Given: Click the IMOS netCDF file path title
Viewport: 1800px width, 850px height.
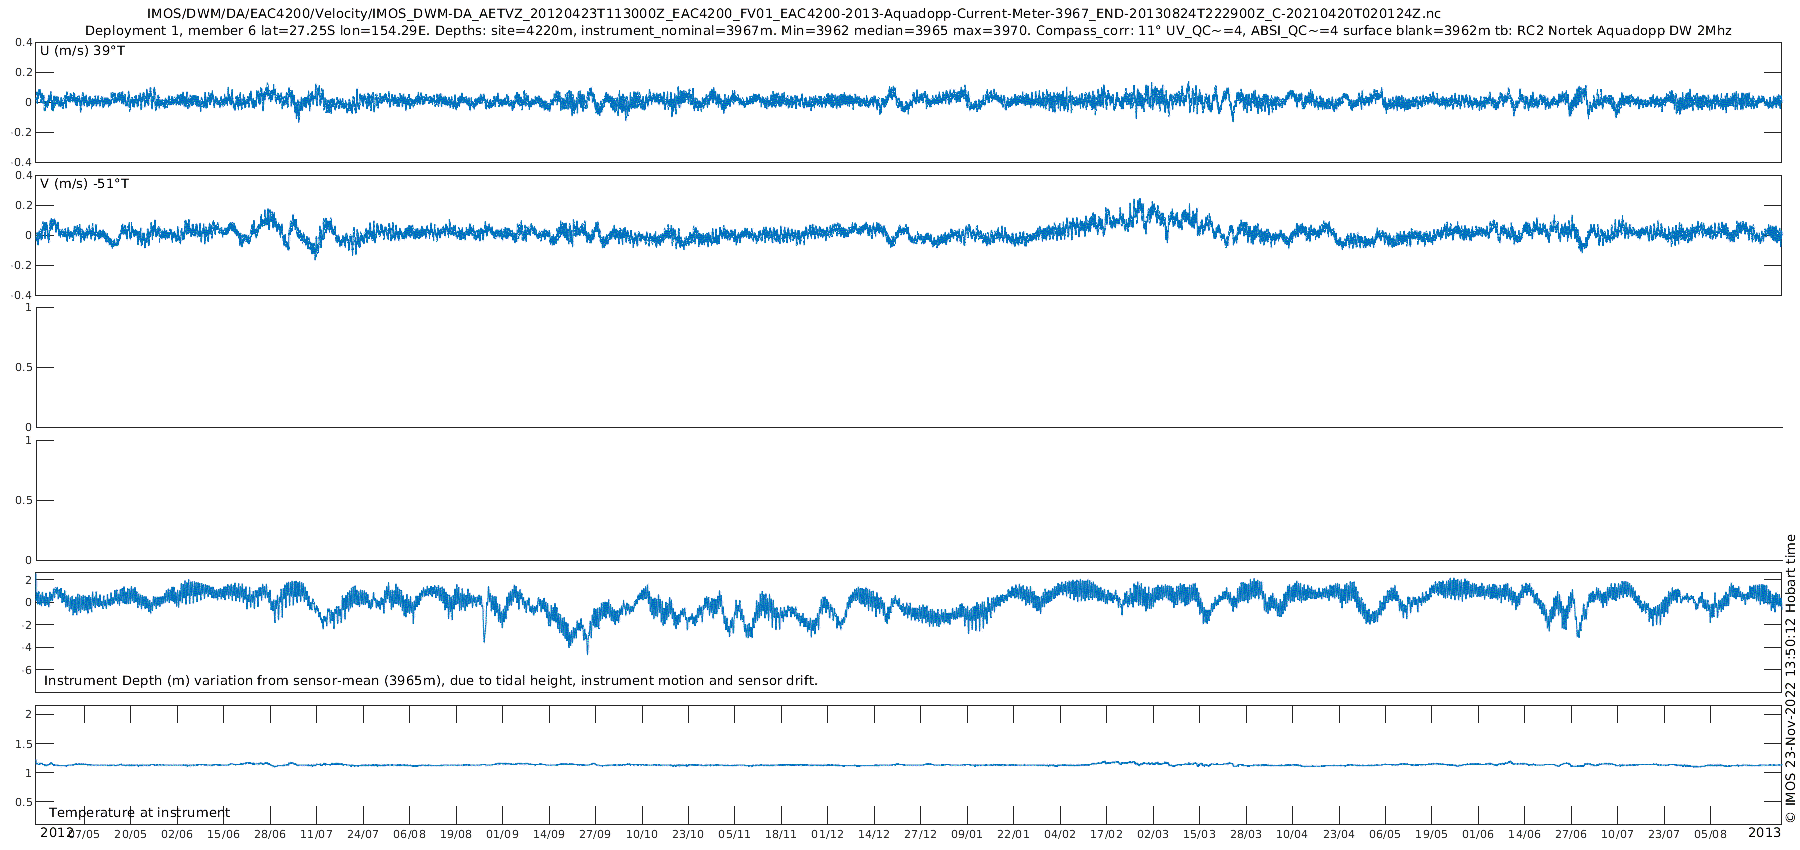Looking at the screenshot, I should [794, 14].
